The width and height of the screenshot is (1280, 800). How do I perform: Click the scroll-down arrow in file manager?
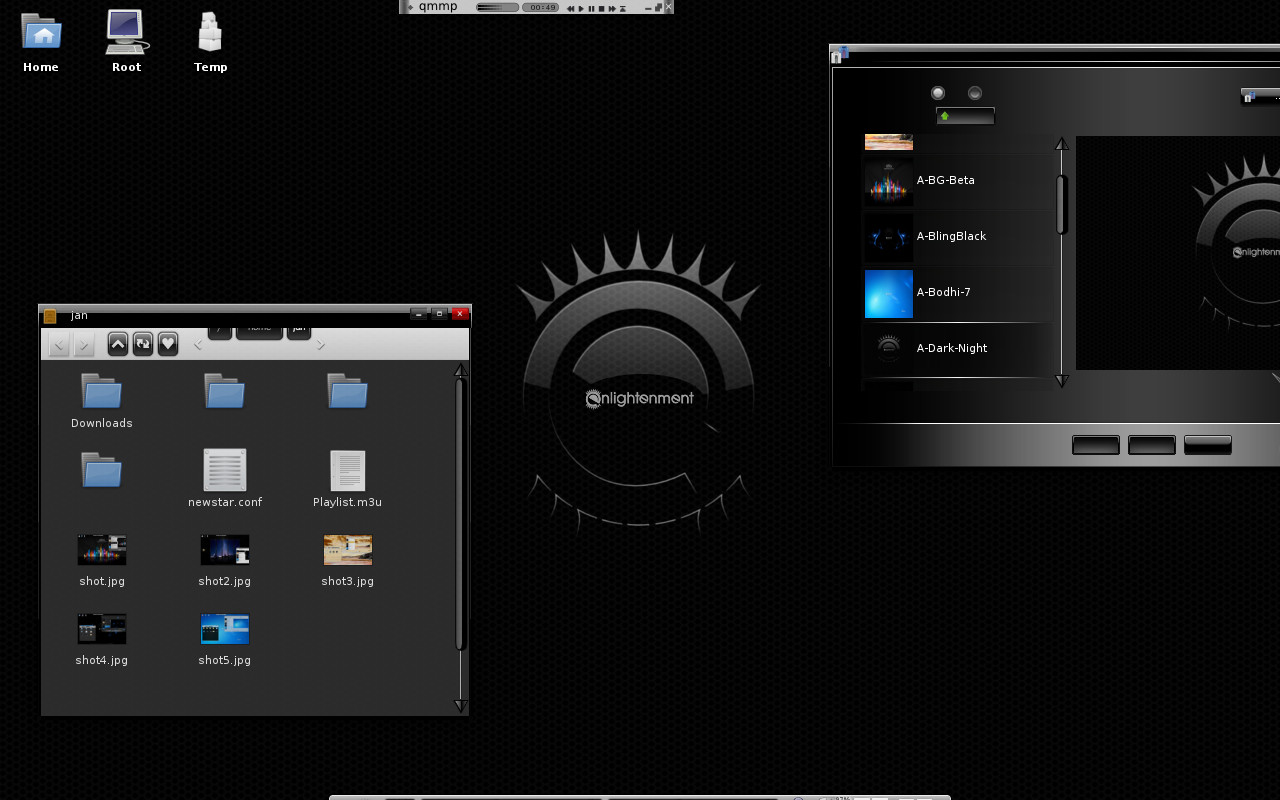pos(461,706)
